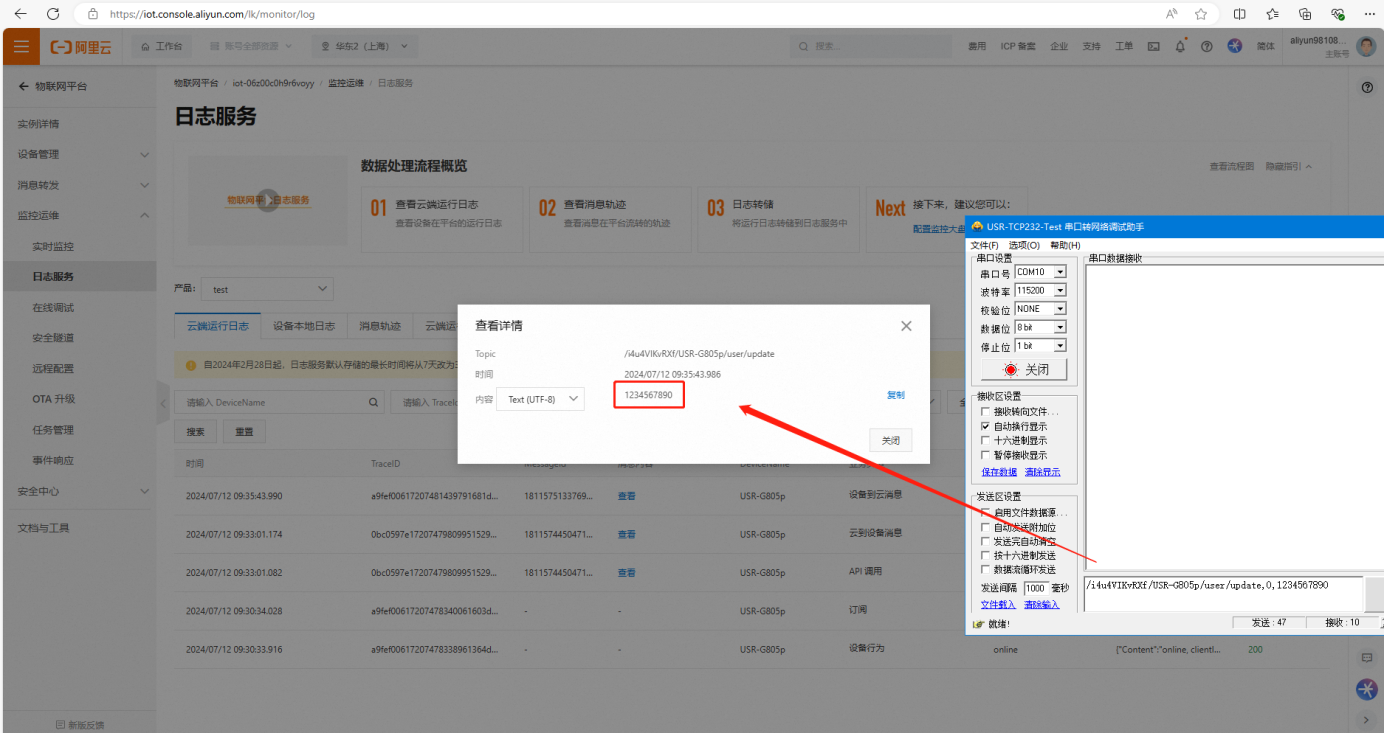The height and width of the screenshot is (733, 1384).
Task: Open the Text (UTF-8) content format dropdown
Action: (540, 398)
